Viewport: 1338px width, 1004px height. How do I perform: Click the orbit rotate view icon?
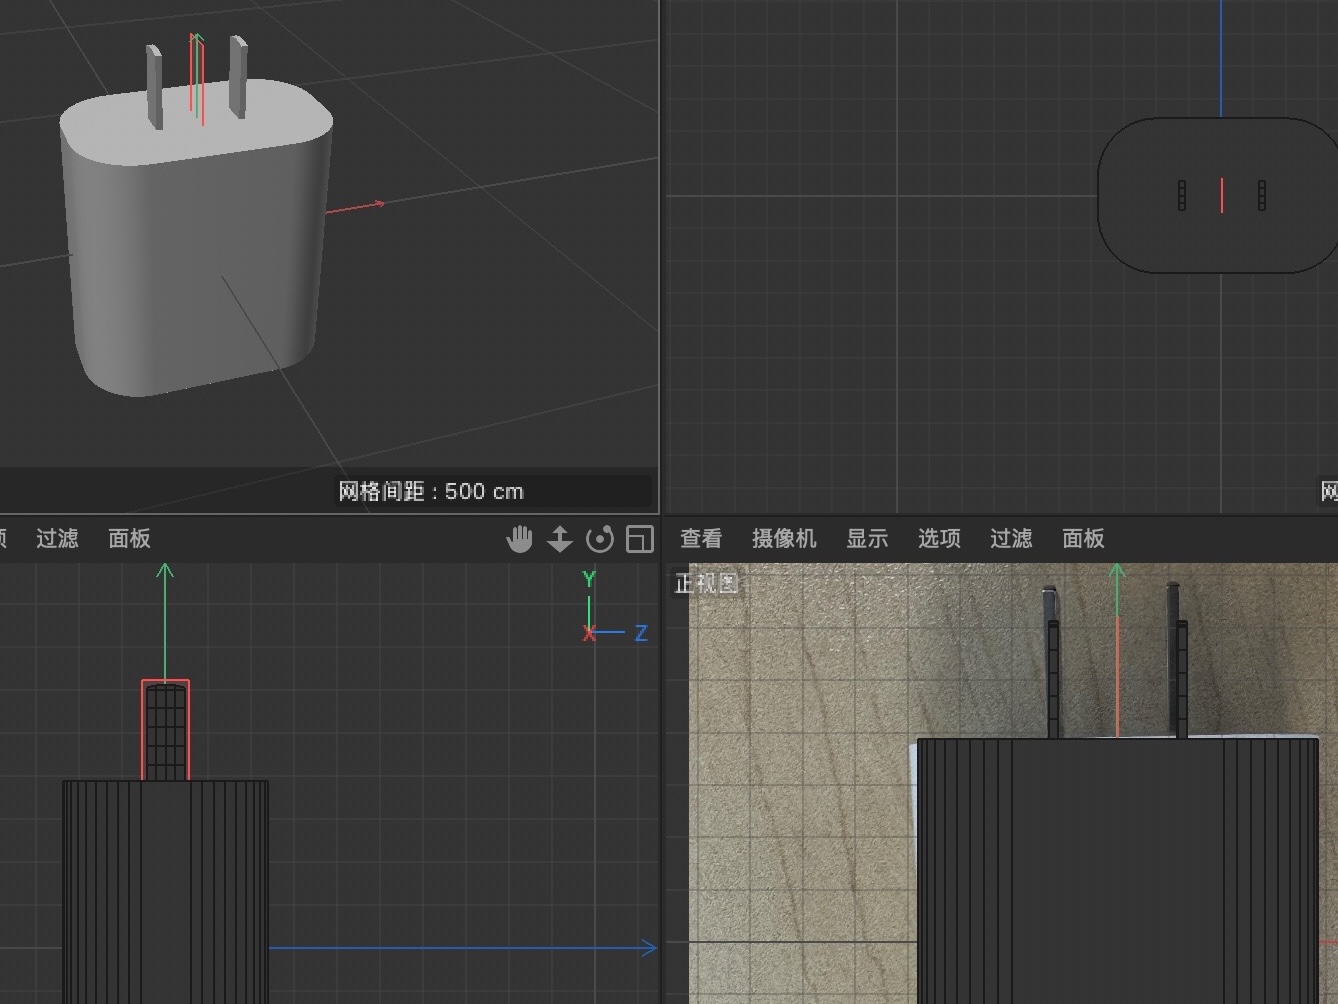(x=600, y=539)
